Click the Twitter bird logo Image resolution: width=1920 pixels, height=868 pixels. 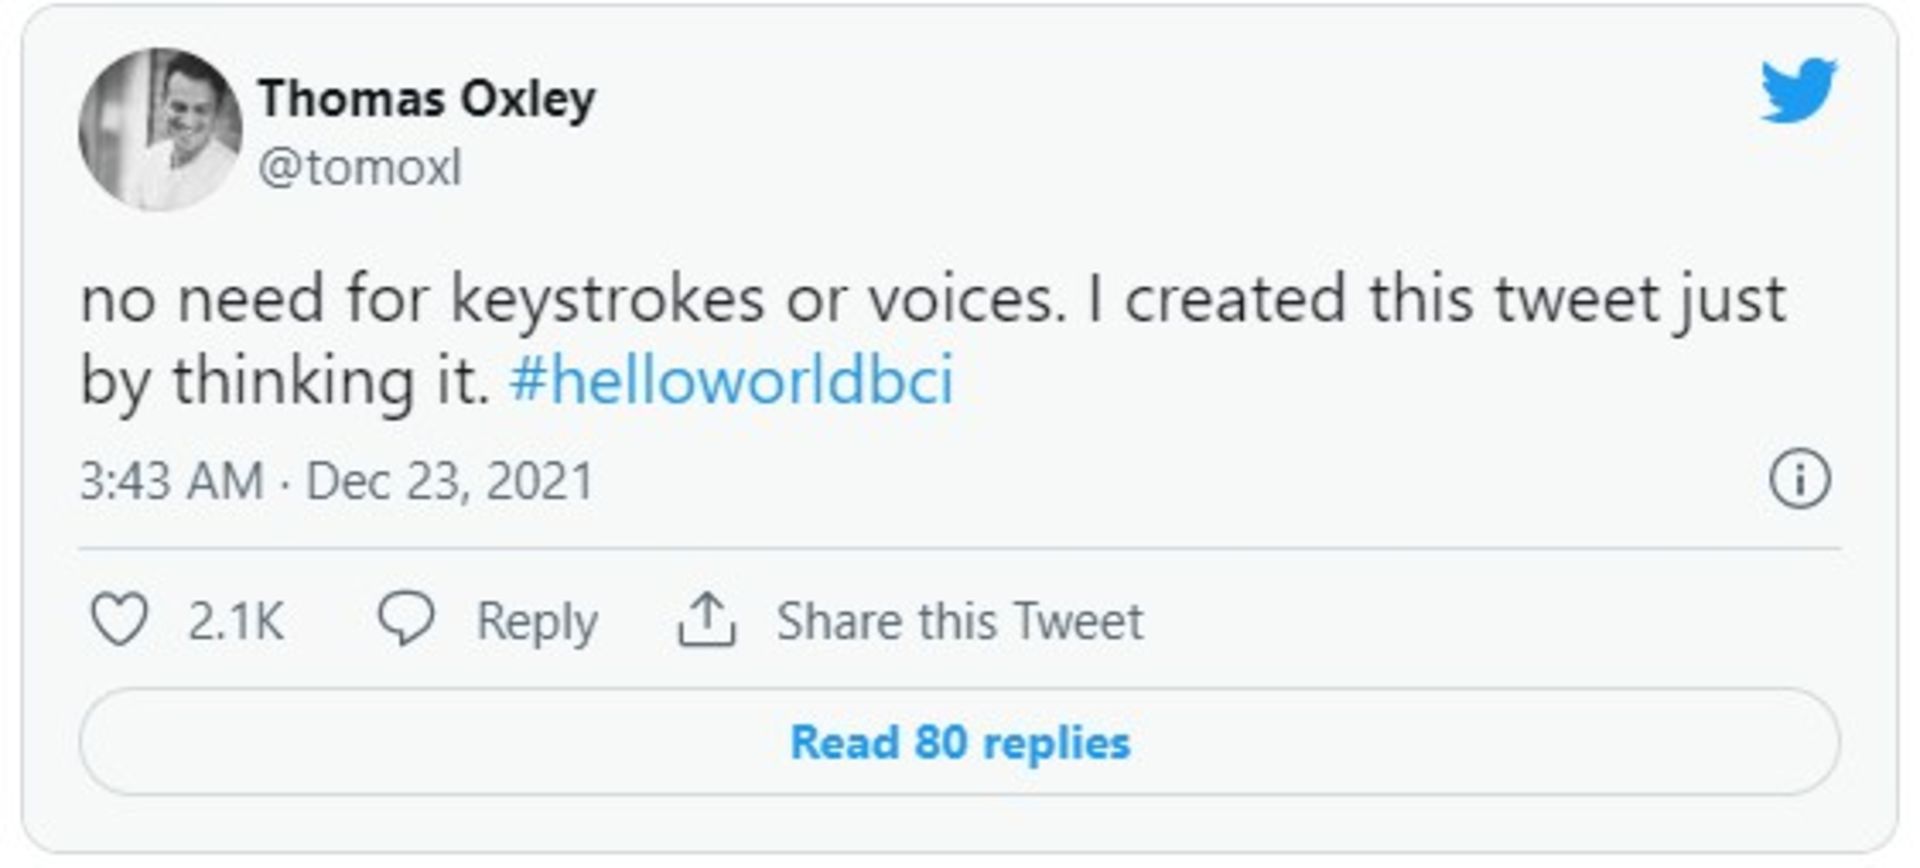[x=1798, y=90]
